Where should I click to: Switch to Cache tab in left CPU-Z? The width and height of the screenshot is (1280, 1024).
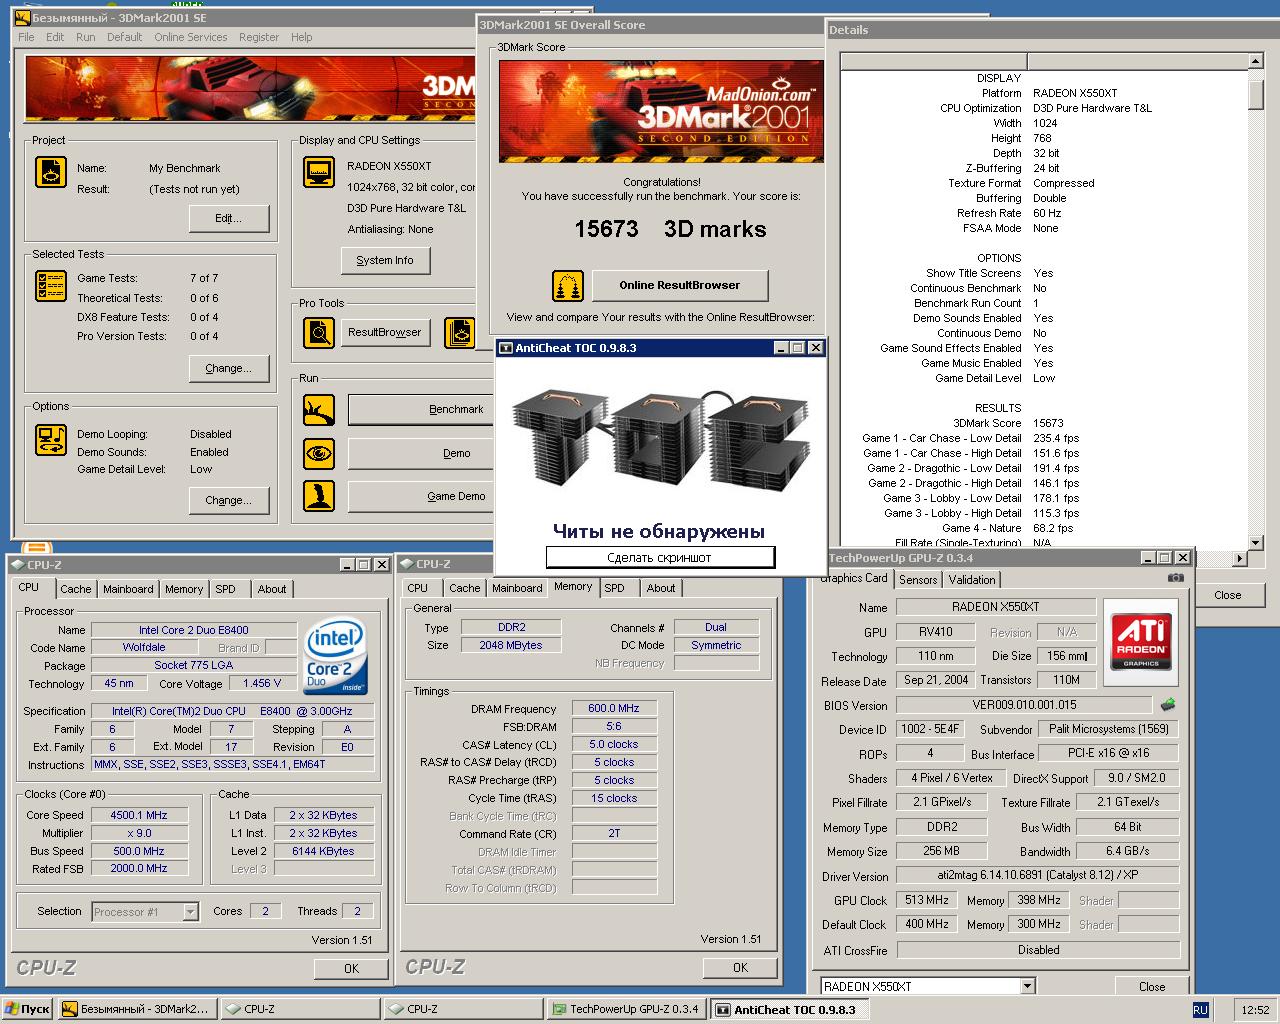click(76, 589)
